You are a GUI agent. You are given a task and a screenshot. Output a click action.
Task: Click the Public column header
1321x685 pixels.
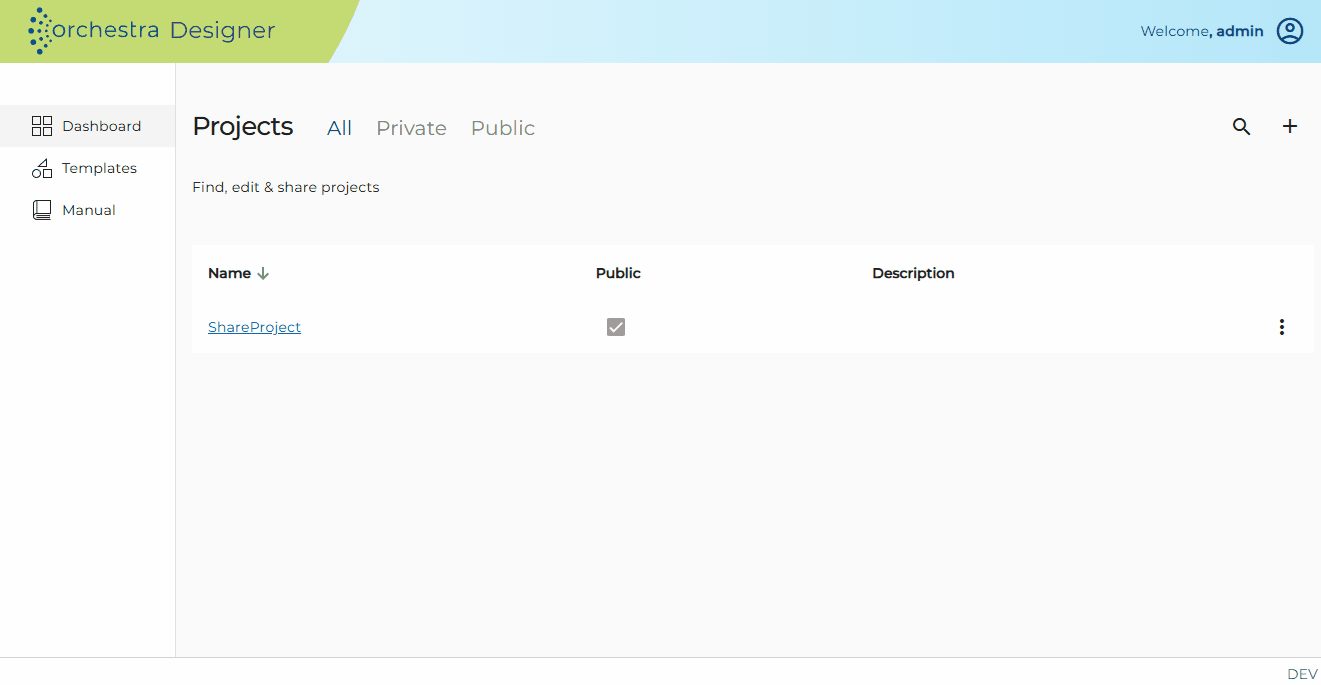click(x=618, y=273)
